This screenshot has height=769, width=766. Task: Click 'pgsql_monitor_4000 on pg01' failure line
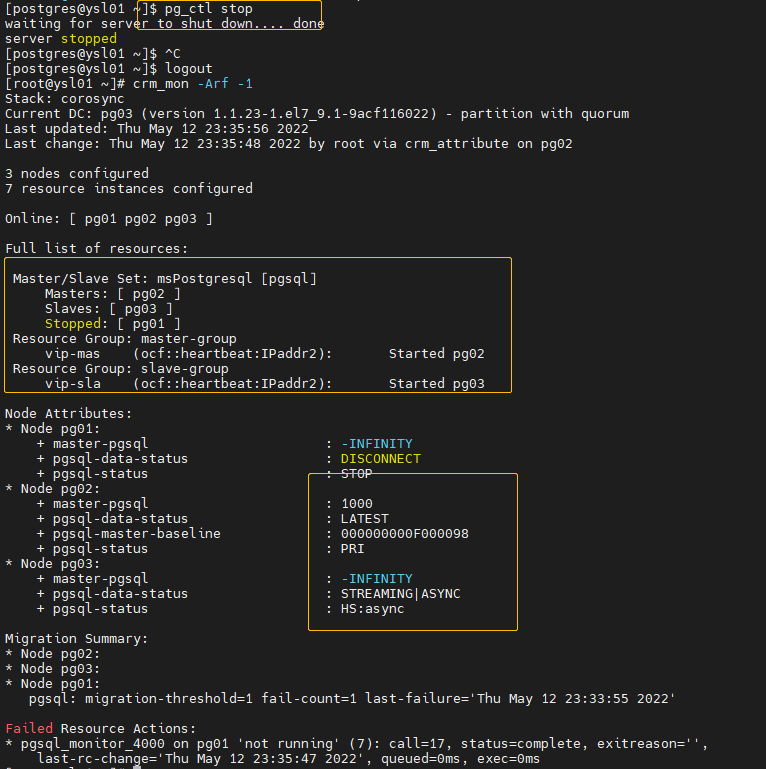click(357, 744)
